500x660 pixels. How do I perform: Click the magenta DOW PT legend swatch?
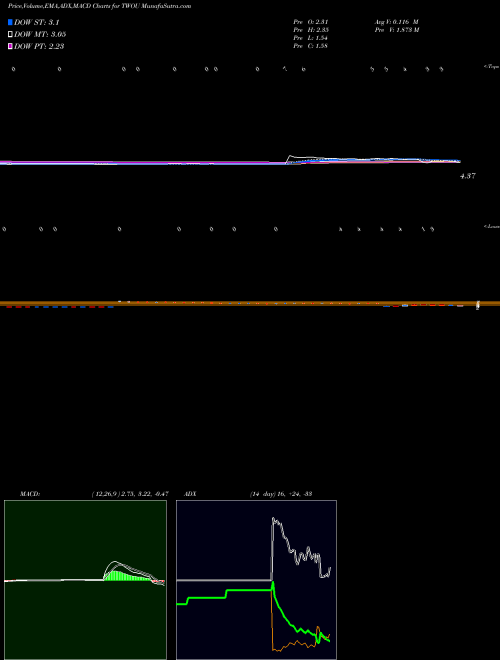point(10,46)
